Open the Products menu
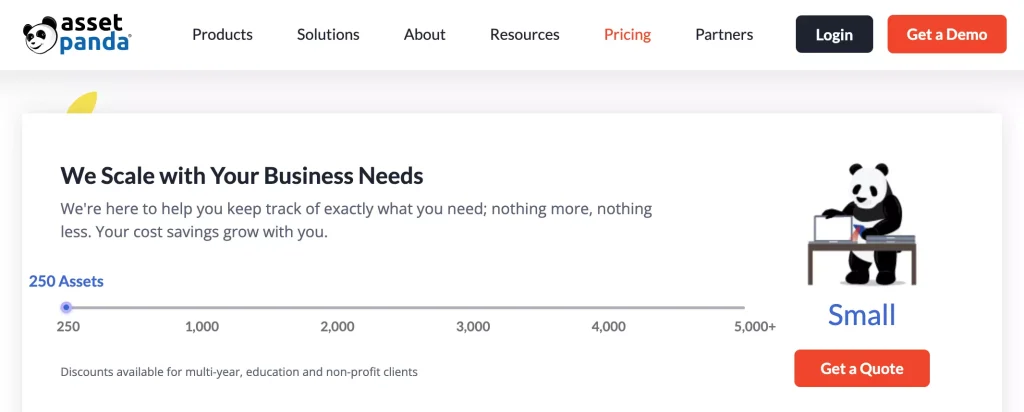The image size is (1024, 412). pyautogui.click(x=222, y=35)
